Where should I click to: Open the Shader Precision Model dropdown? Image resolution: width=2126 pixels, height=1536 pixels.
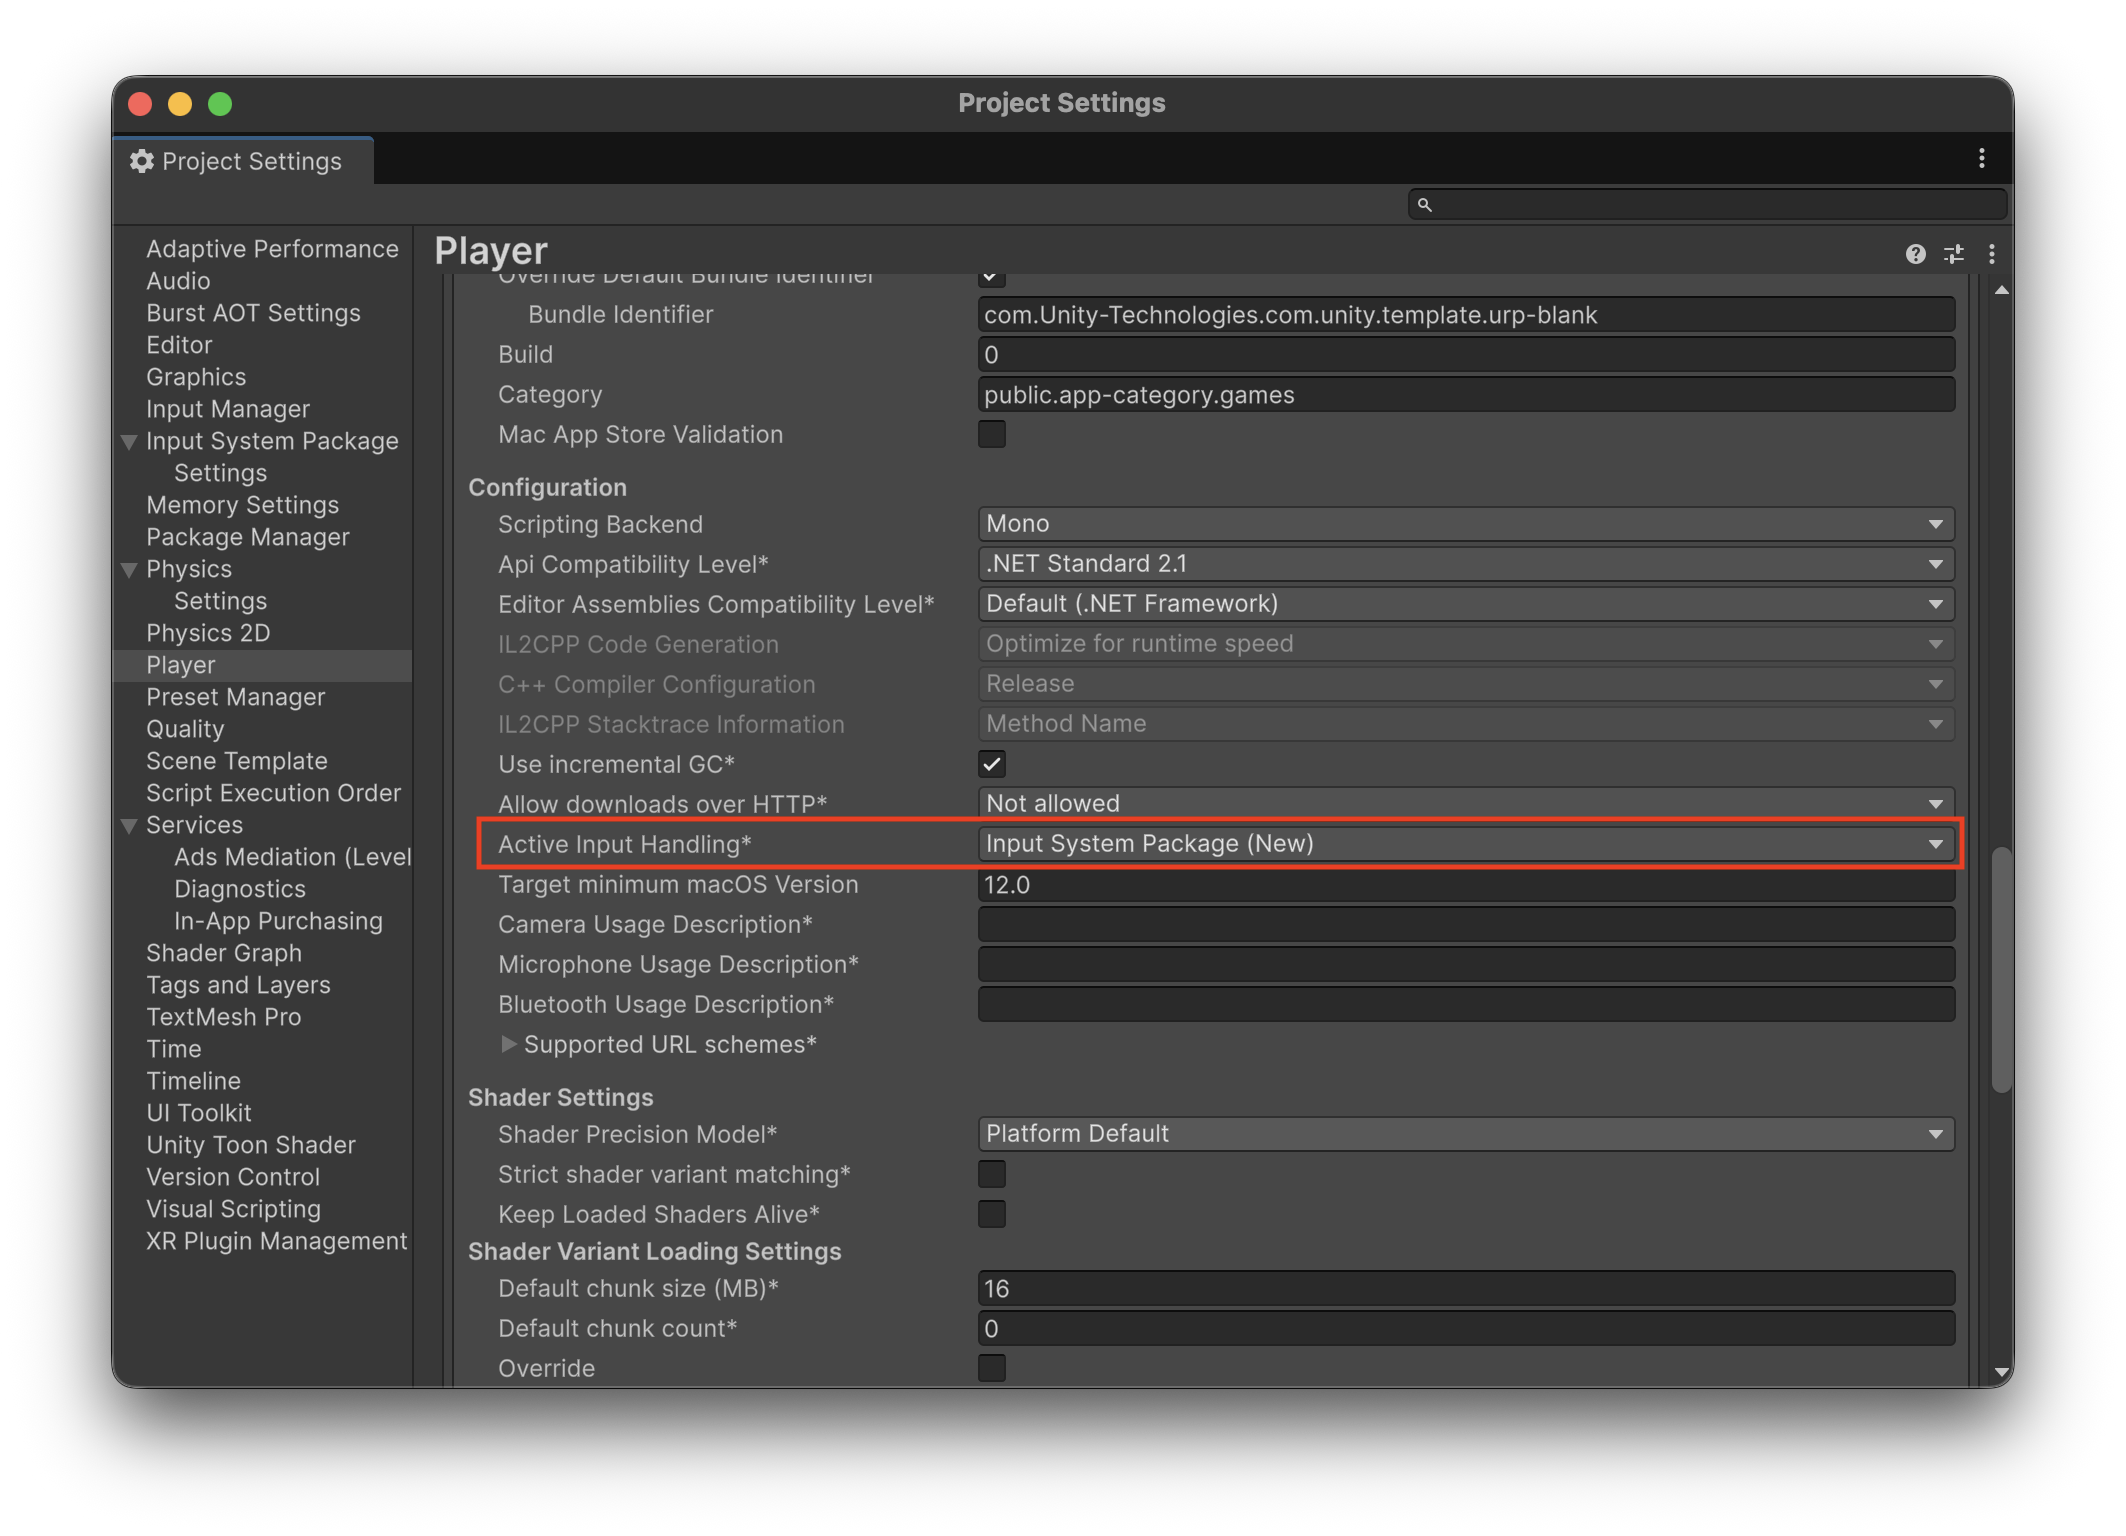1465,1134
